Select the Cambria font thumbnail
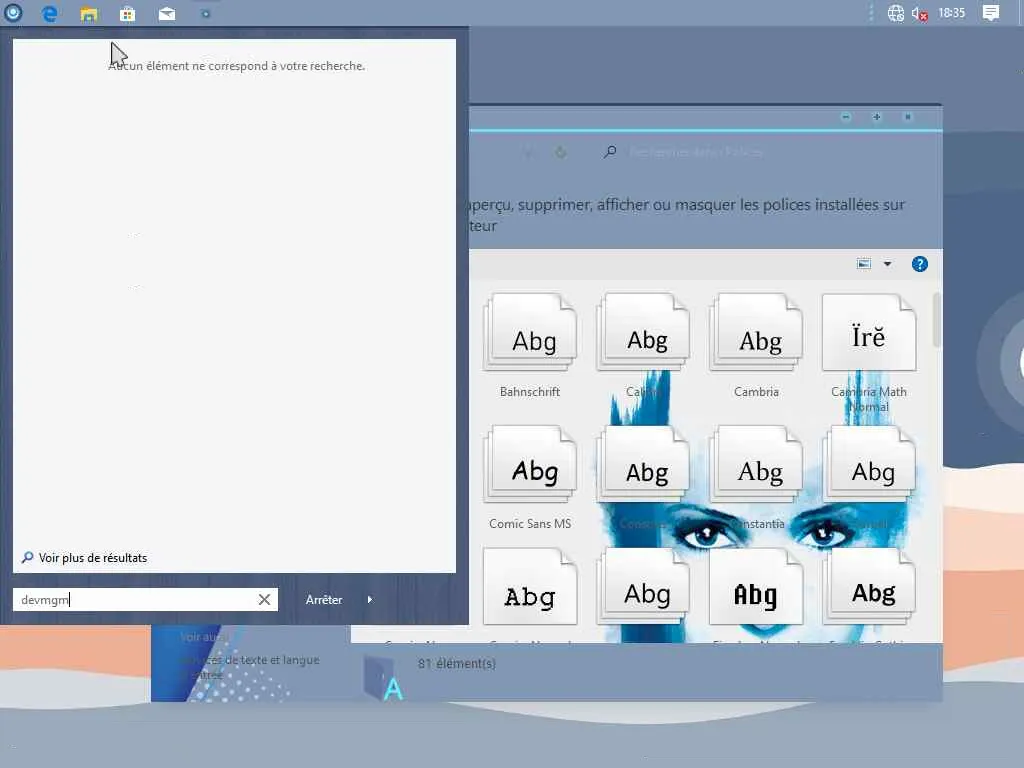Viewport: 1024px width, 768px height. pyautogui.click(x=756, y=332)
